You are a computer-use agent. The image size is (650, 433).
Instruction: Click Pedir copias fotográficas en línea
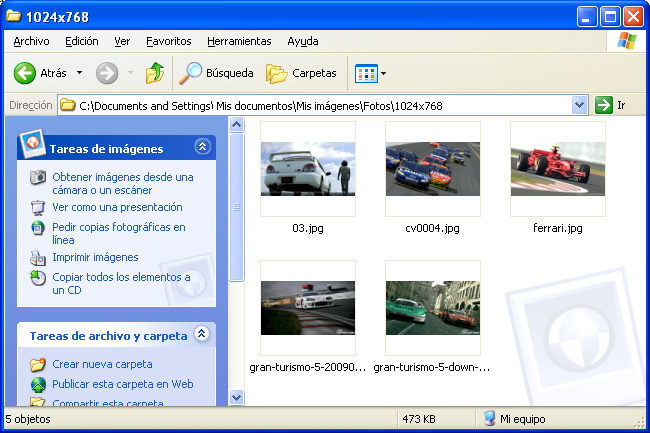click(x=119, y=234)
